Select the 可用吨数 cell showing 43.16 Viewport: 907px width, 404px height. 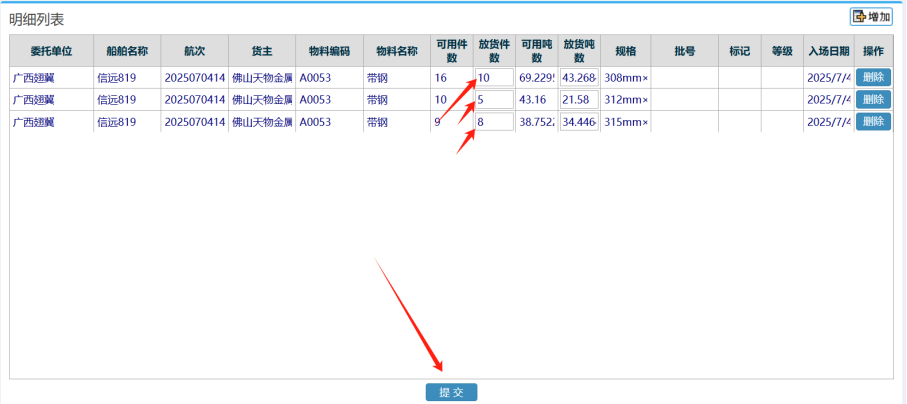coord(537,99)
